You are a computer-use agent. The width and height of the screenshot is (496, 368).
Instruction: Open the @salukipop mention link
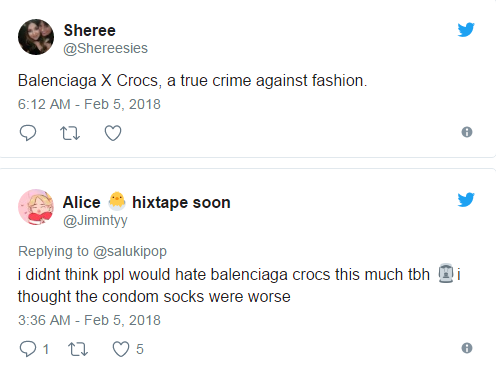click(130, 251)
